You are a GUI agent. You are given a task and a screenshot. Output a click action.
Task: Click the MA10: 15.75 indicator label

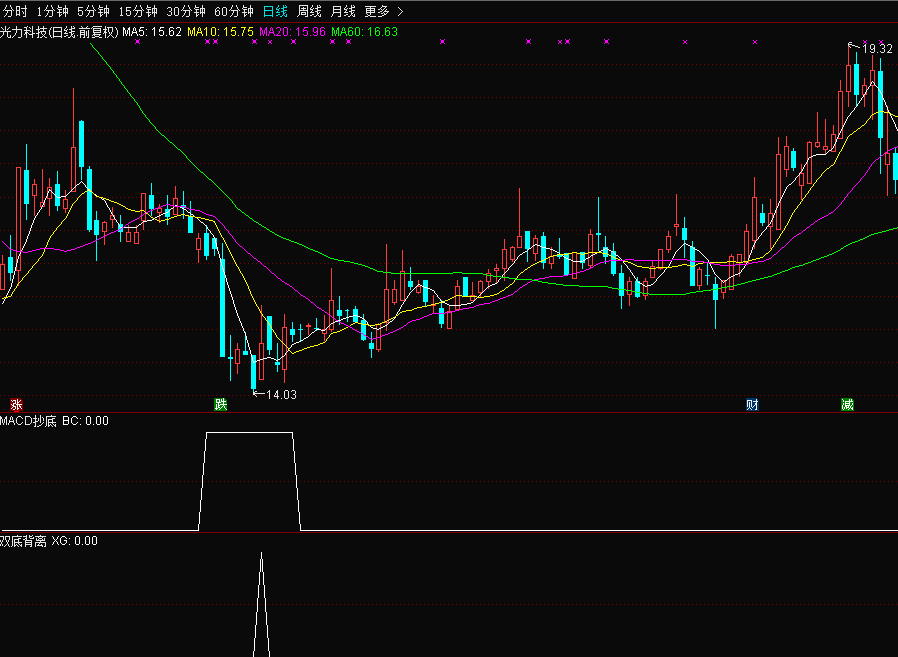tap(220, 32)
